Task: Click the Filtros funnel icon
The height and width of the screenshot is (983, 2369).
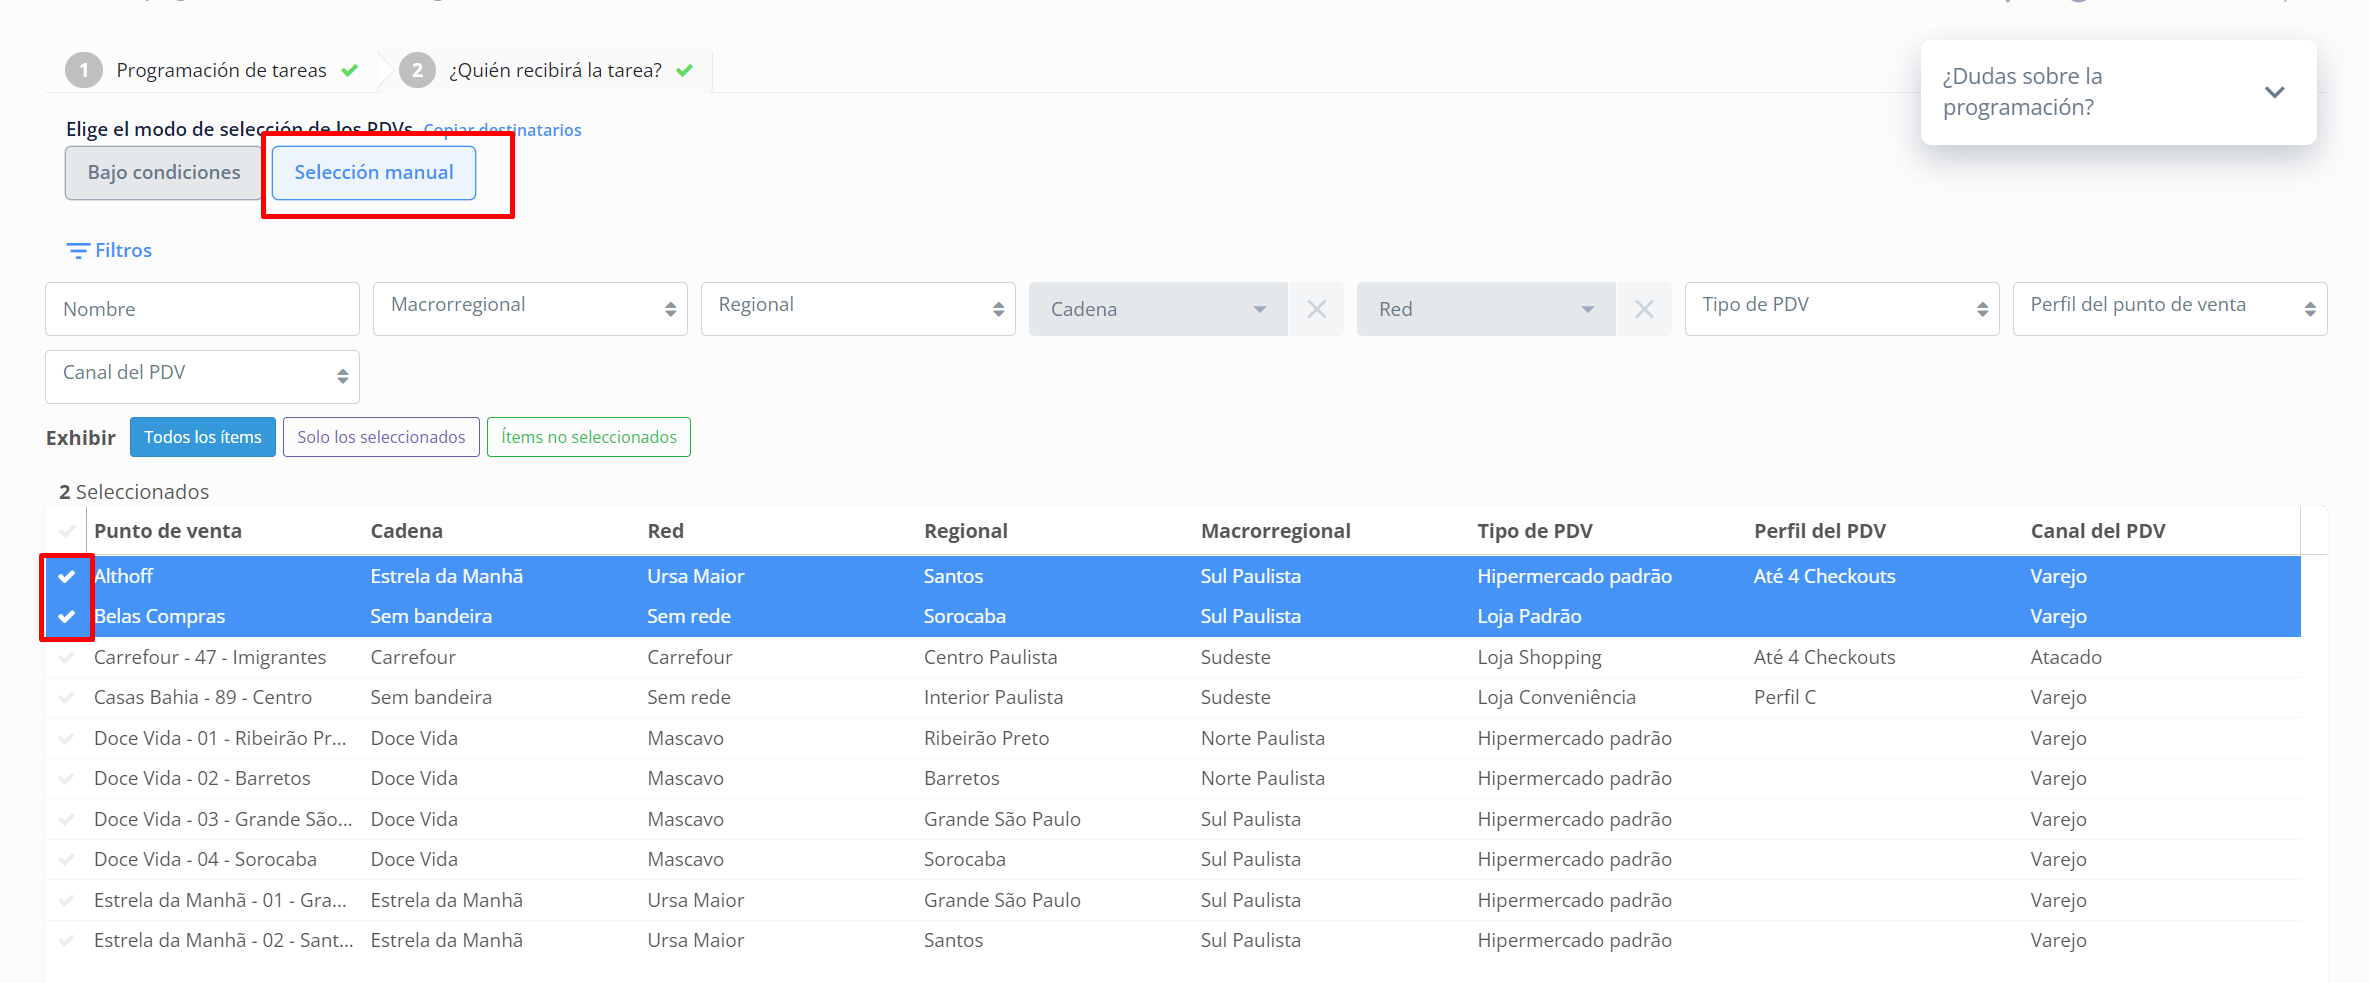Action: pos(78,251)
